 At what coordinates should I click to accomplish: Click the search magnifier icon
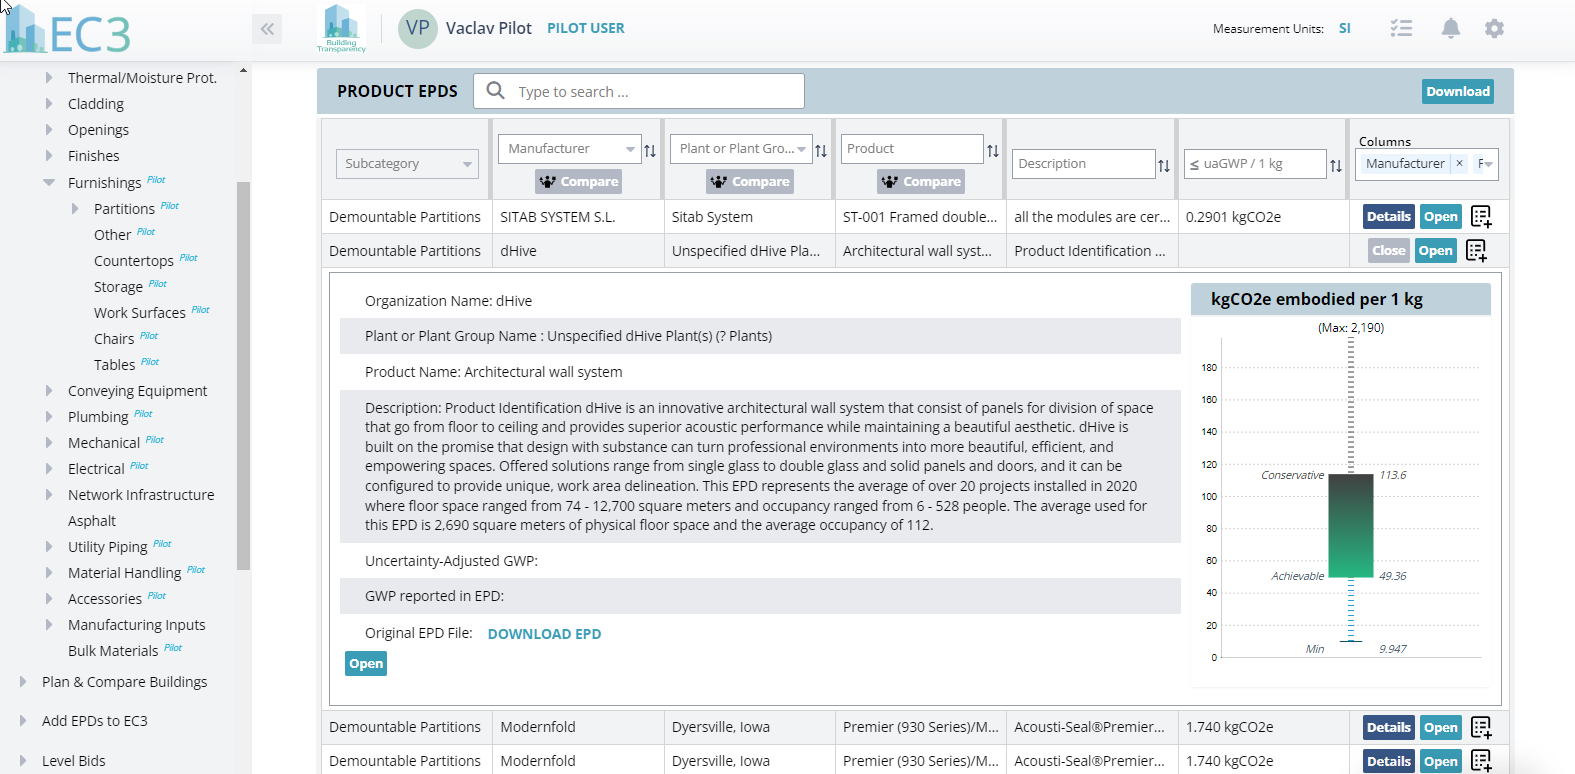point(495,91)
